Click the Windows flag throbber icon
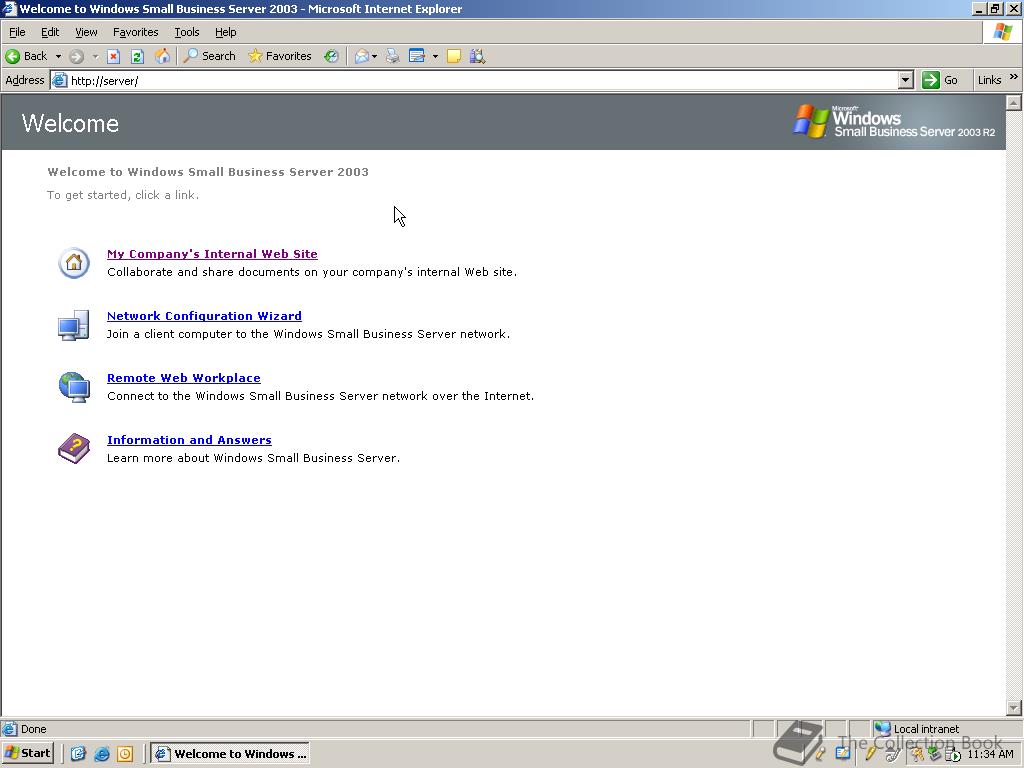The height and width of the screenshot is (768, 1024). pos(1002,32)
